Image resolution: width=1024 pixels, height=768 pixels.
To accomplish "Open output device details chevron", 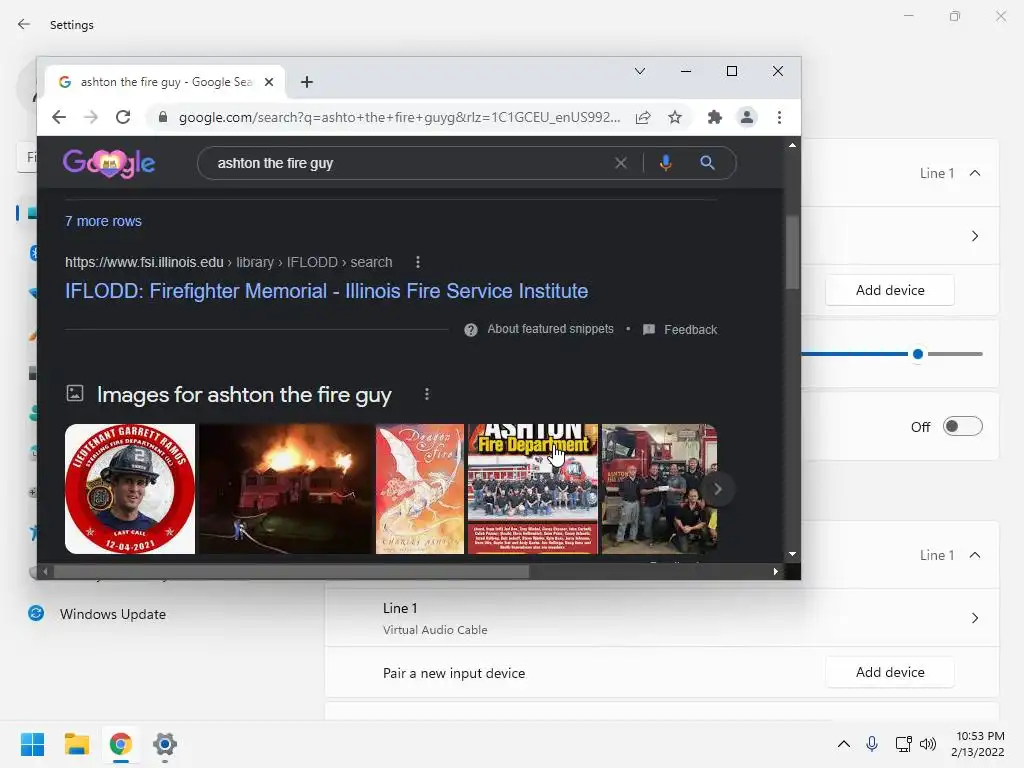I will pos(975,236).
